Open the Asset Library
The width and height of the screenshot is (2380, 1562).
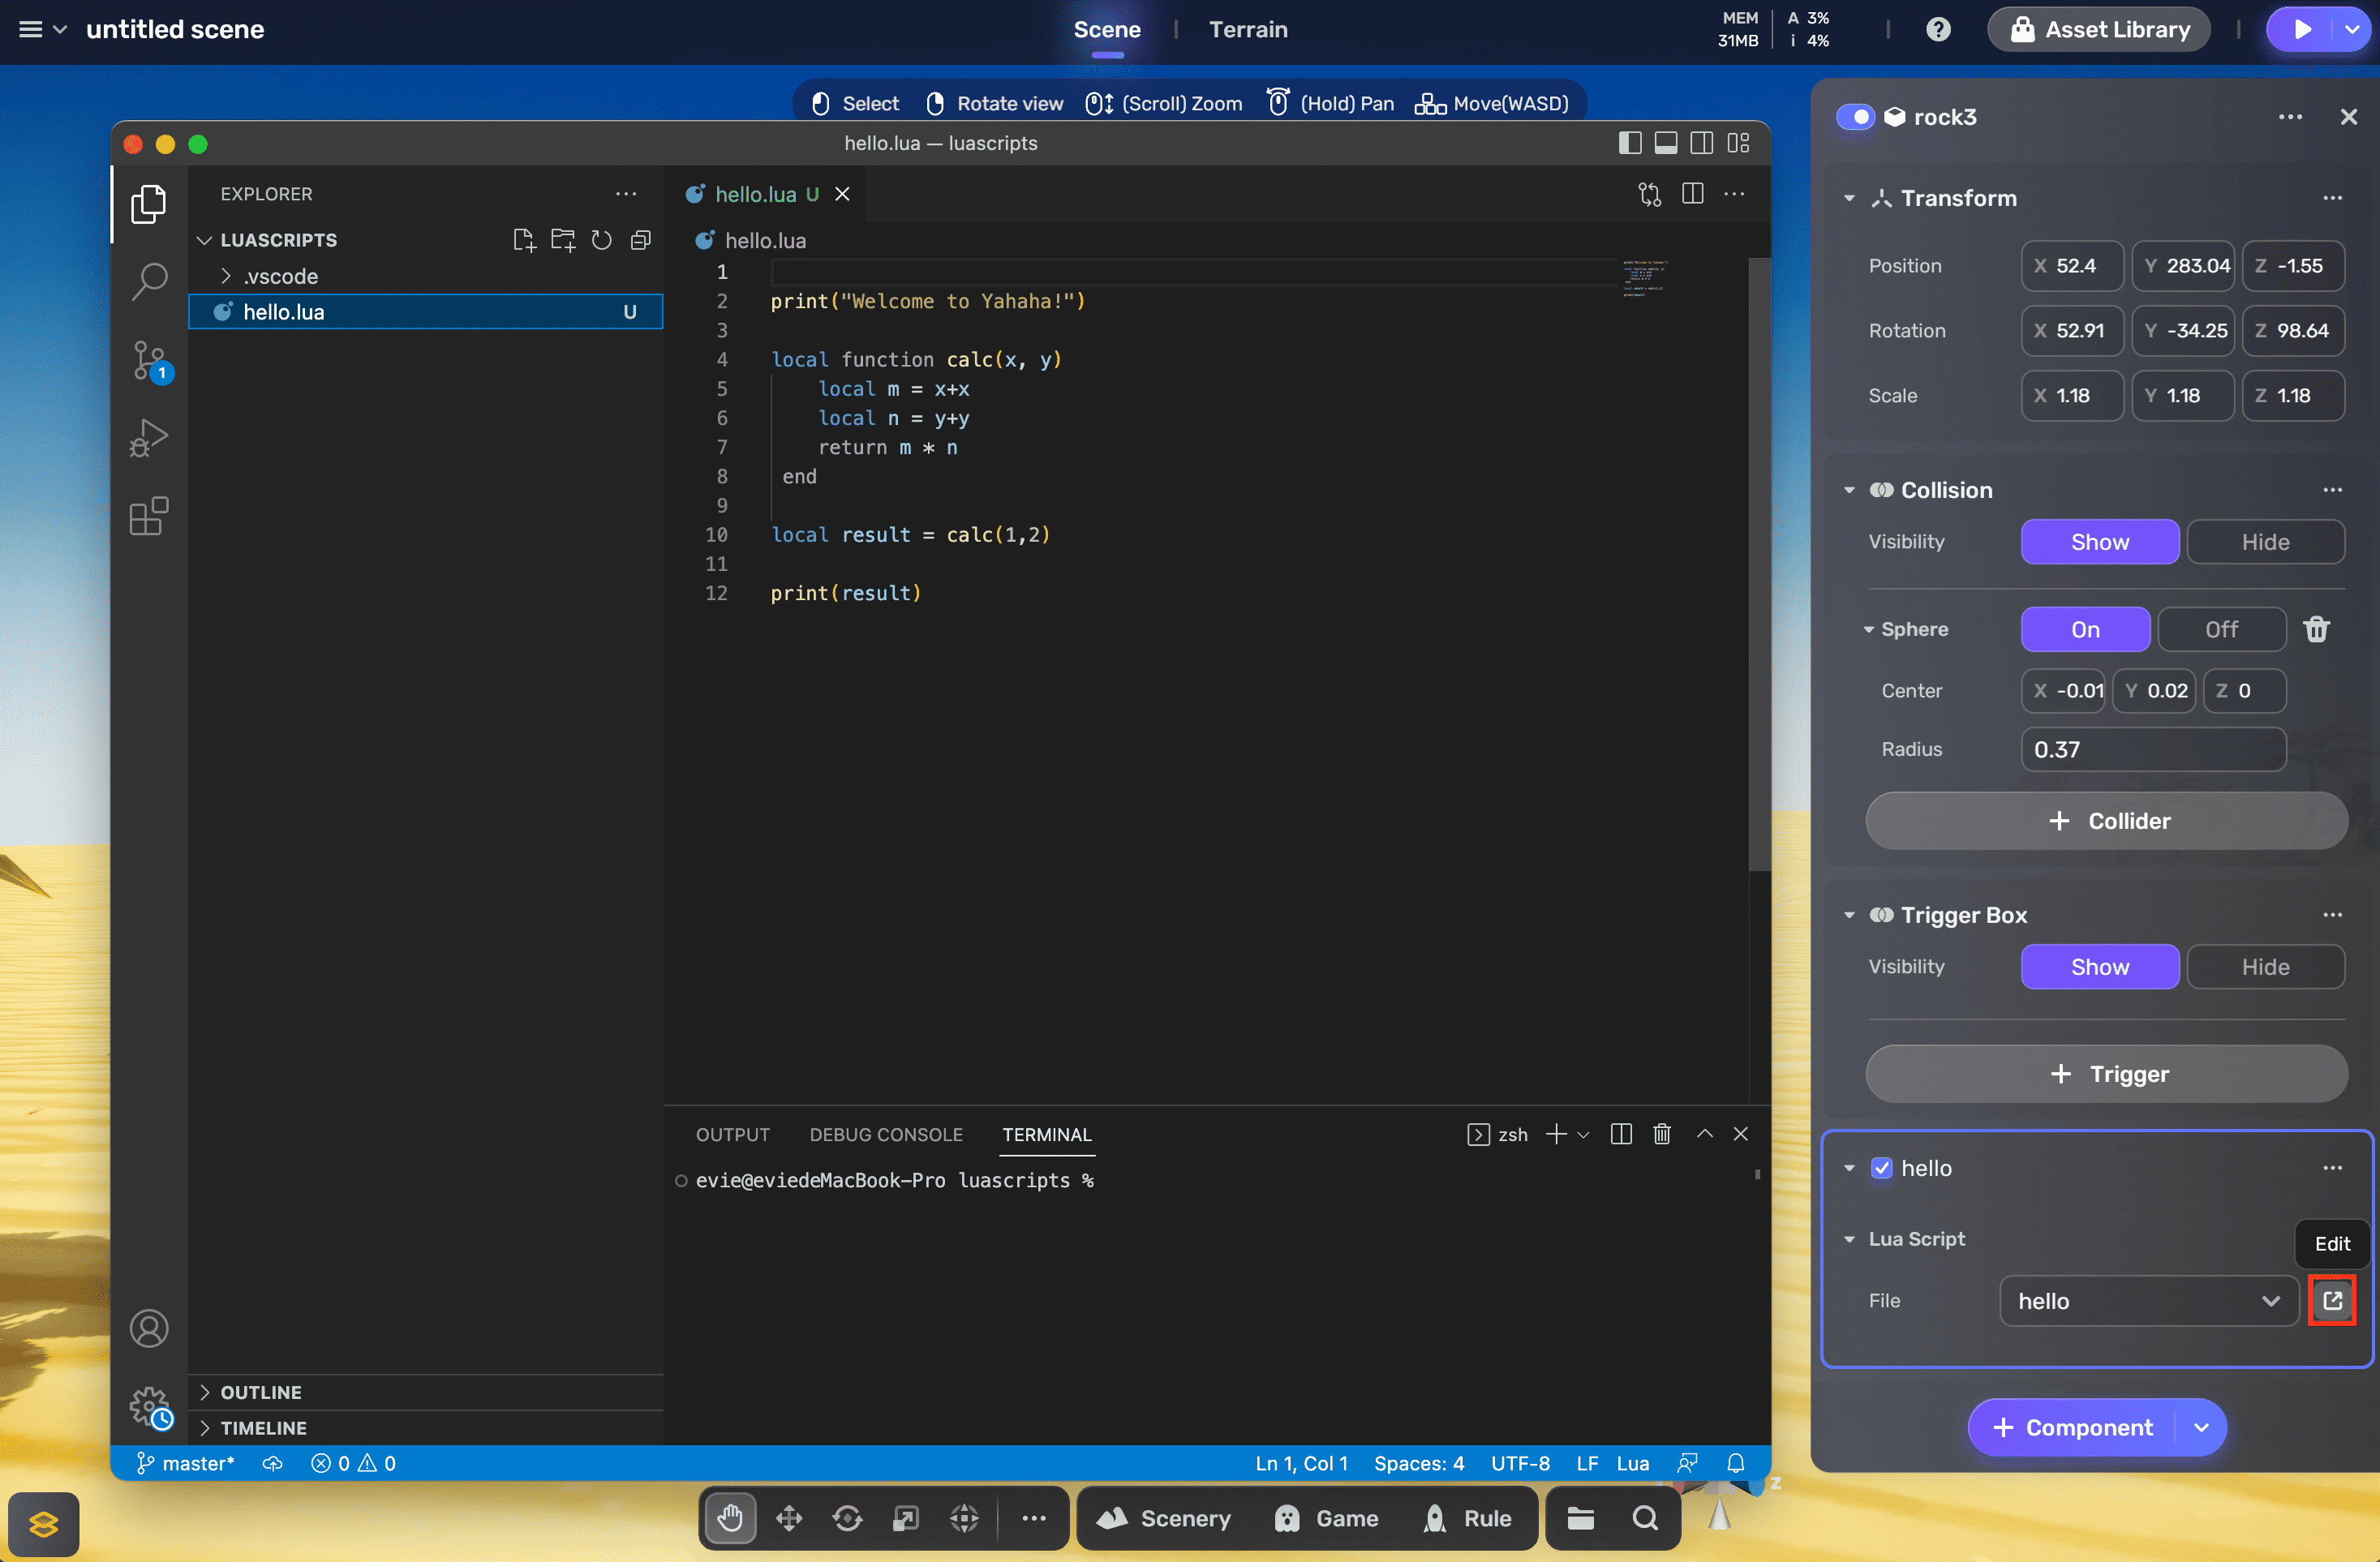pyautogui.click(x=2098, y=29)
